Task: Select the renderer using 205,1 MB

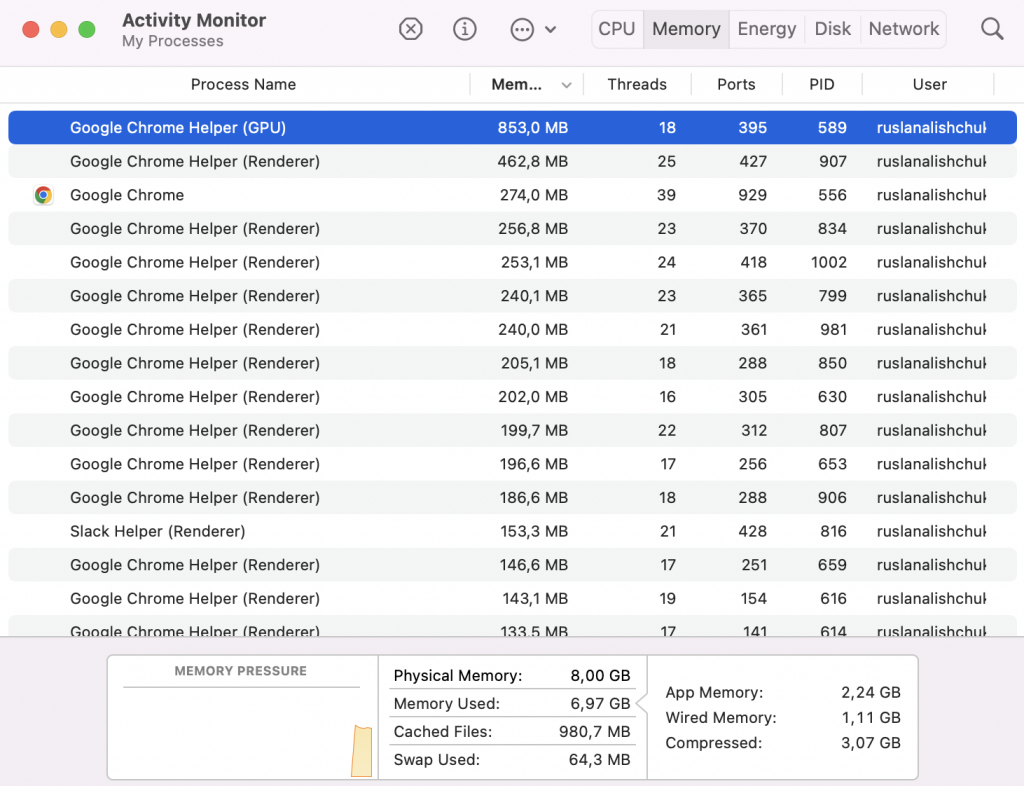Action: [x=512, y=363]
